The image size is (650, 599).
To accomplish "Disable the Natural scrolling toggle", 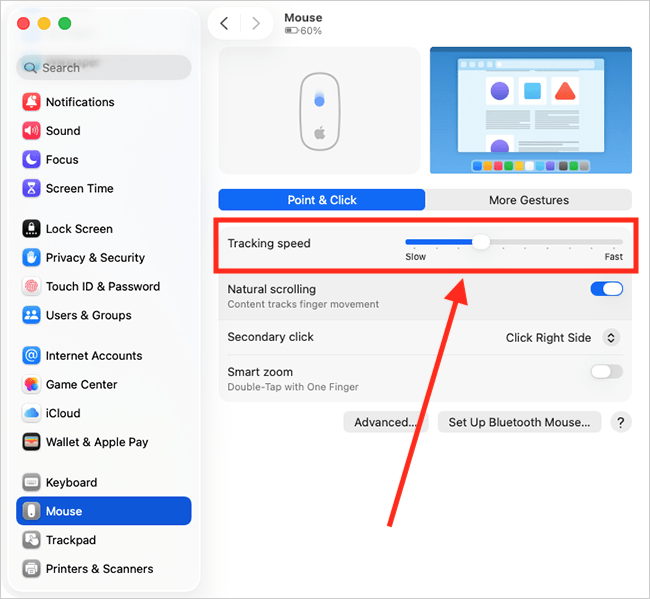I will pos(606,289).
